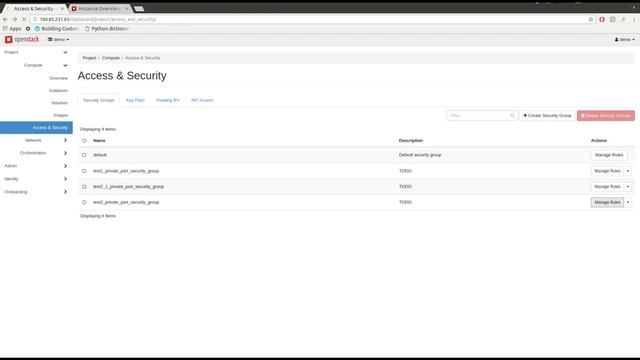
Task: Click the browser forward arrow
Action: coord(15,19)
